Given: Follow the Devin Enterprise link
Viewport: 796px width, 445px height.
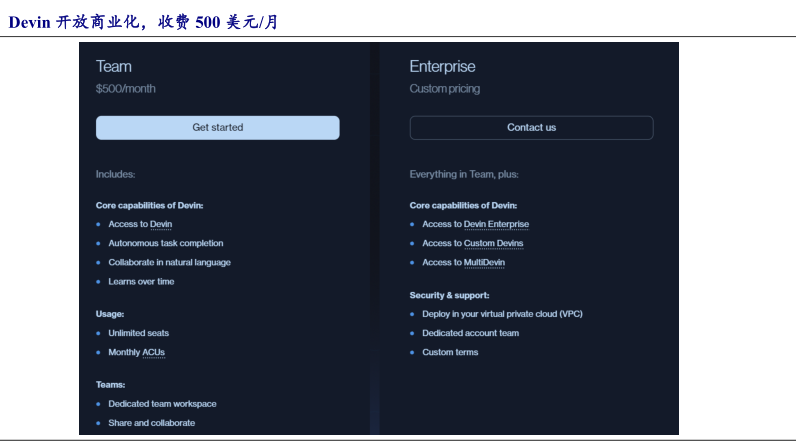Looking at the screenshot, I should 496,224.
